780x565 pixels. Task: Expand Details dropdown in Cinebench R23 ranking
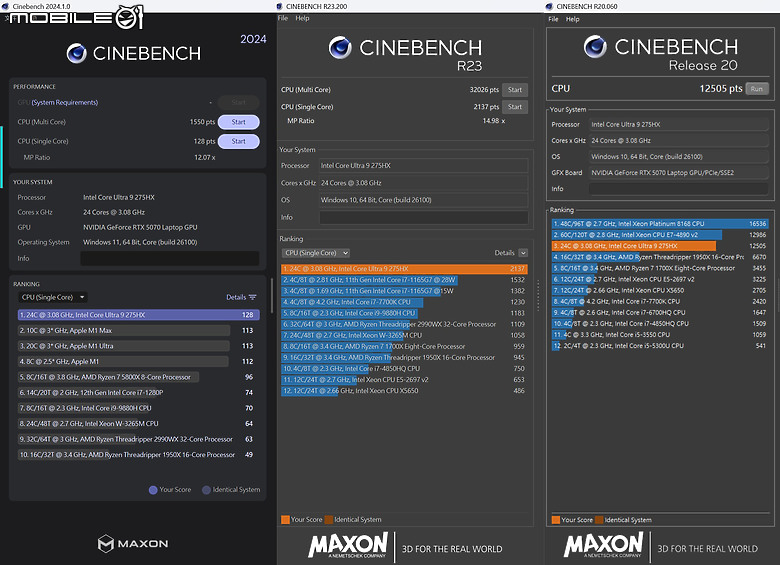click(x=523, y=253)
